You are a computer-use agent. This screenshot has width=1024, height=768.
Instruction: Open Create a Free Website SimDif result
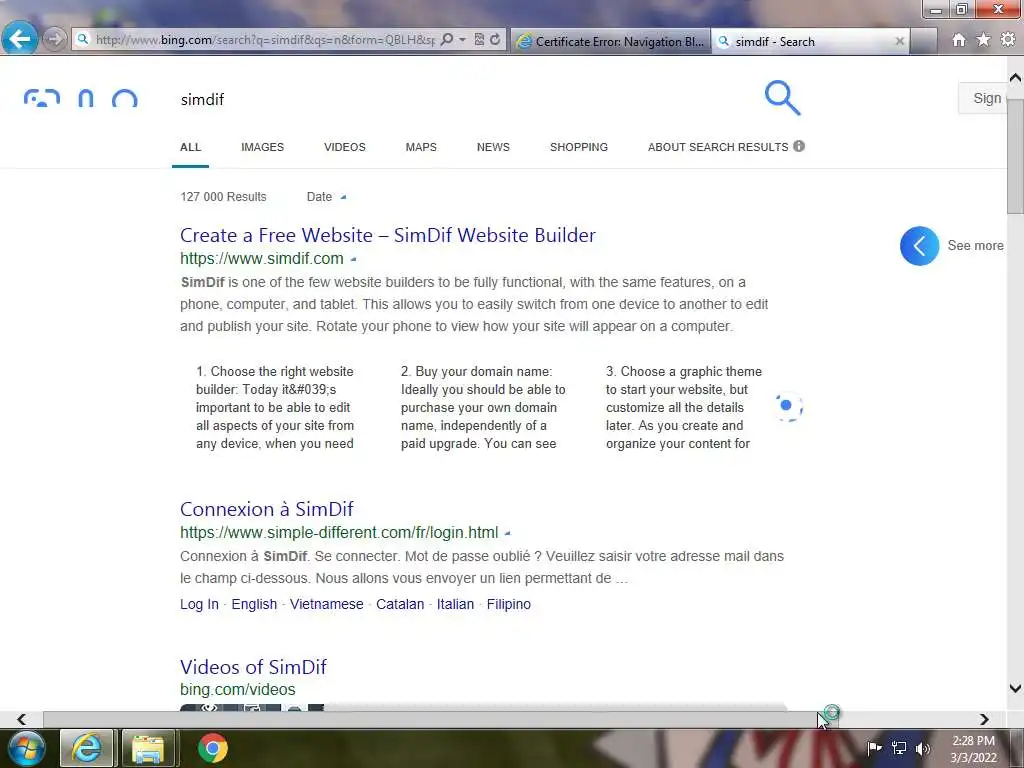pos(387,235)
